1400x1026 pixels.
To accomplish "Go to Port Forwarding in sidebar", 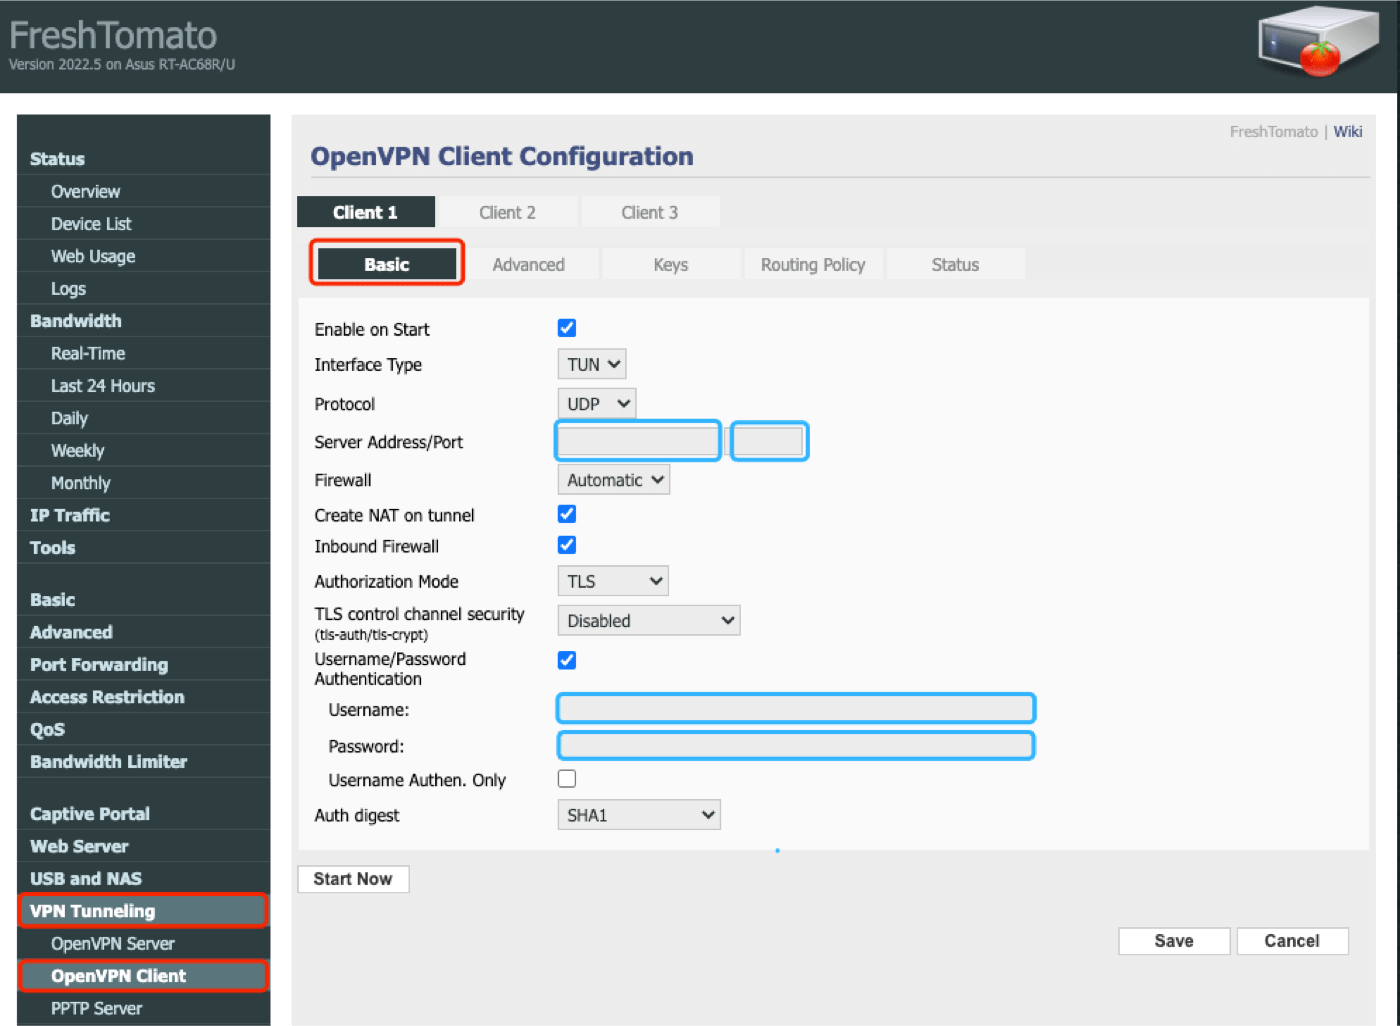I will [99, 665].
